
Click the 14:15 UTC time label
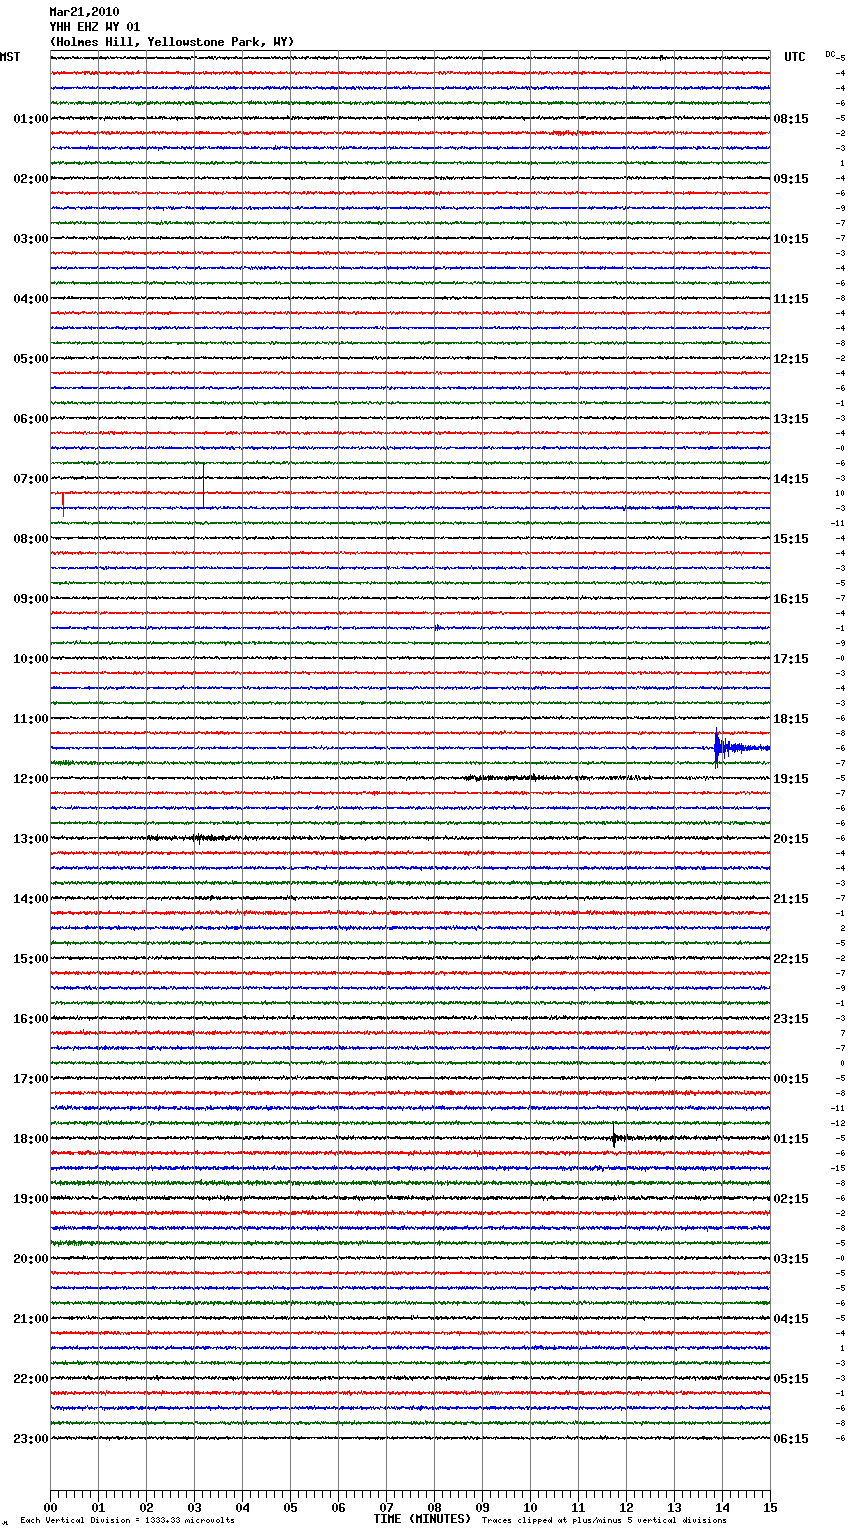coord(791,479)
